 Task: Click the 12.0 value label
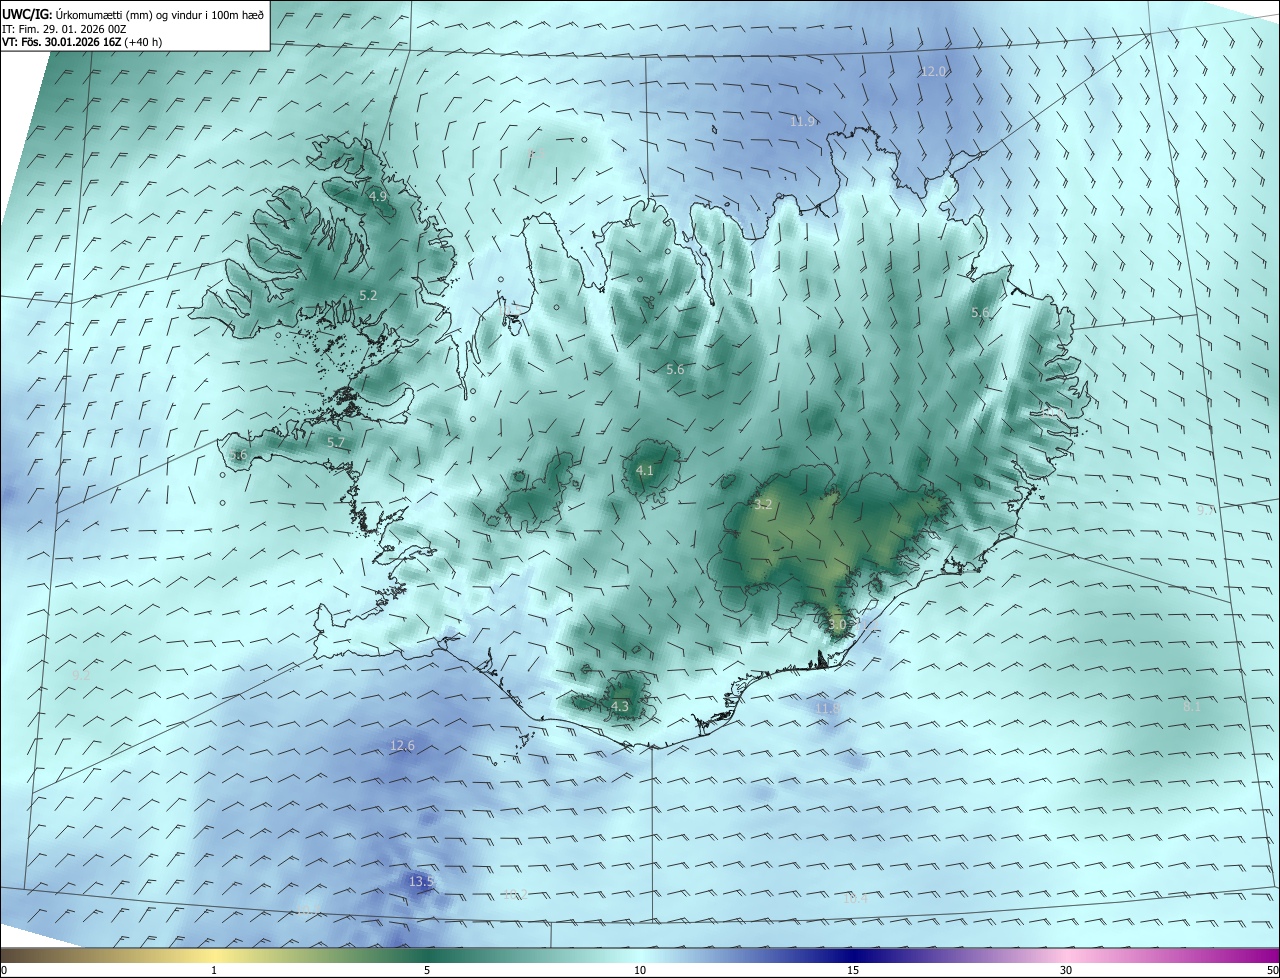(933, 71)
